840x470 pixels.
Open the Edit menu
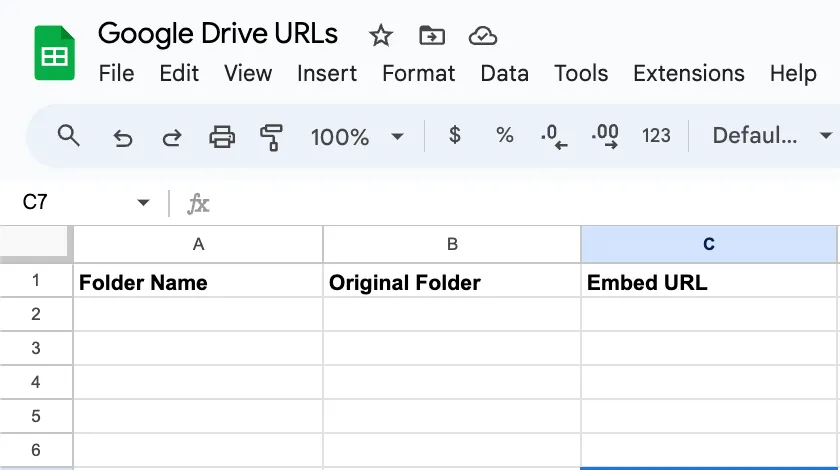click(x=179, y=73)
